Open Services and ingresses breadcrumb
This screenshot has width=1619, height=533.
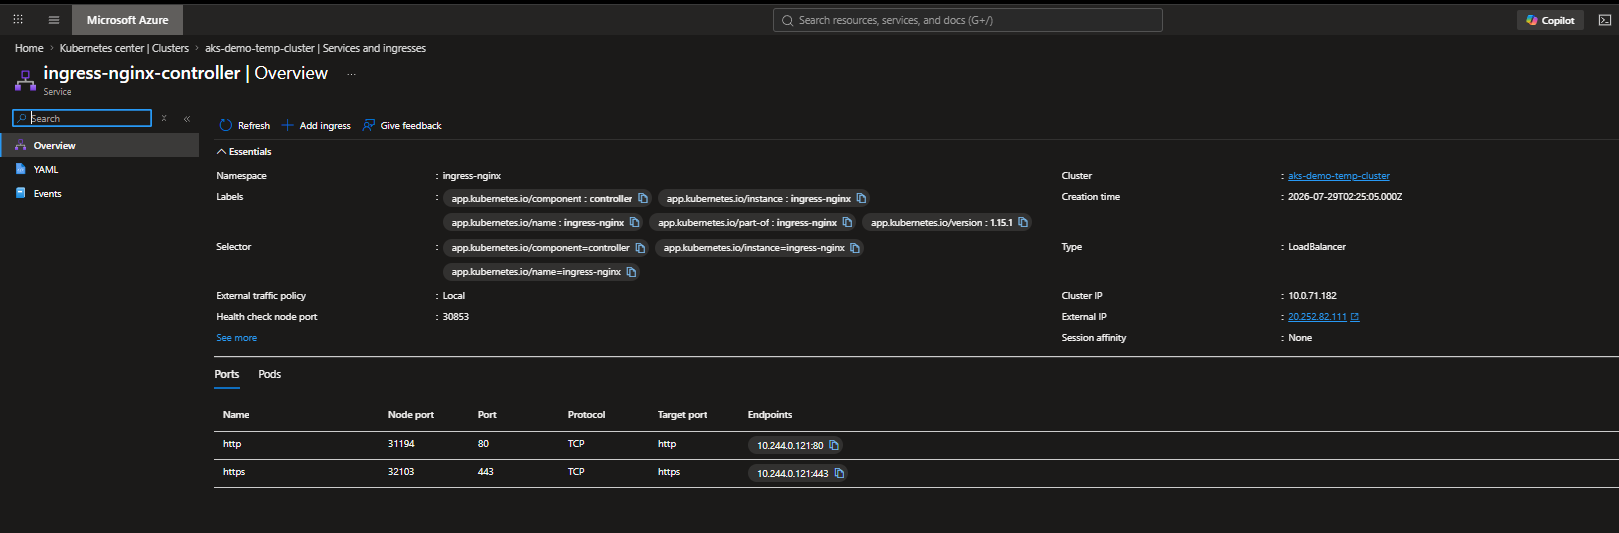[x=316, y=48]
